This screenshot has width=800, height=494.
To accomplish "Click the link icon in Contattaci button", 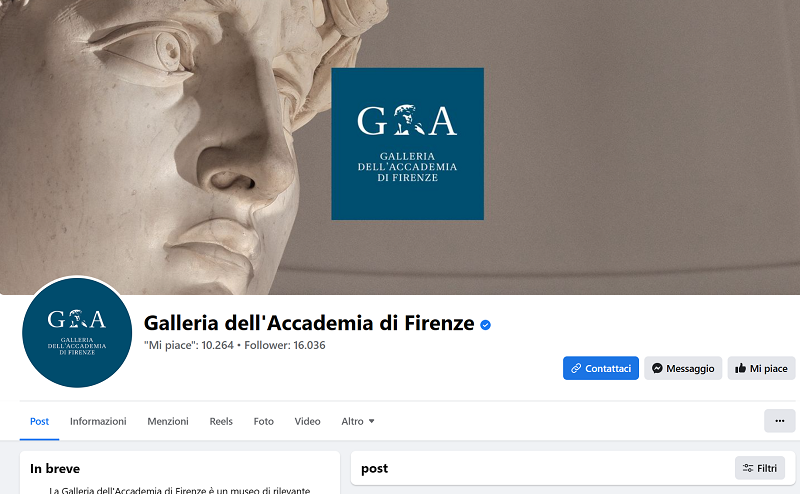I will click(x=576, y=368).
